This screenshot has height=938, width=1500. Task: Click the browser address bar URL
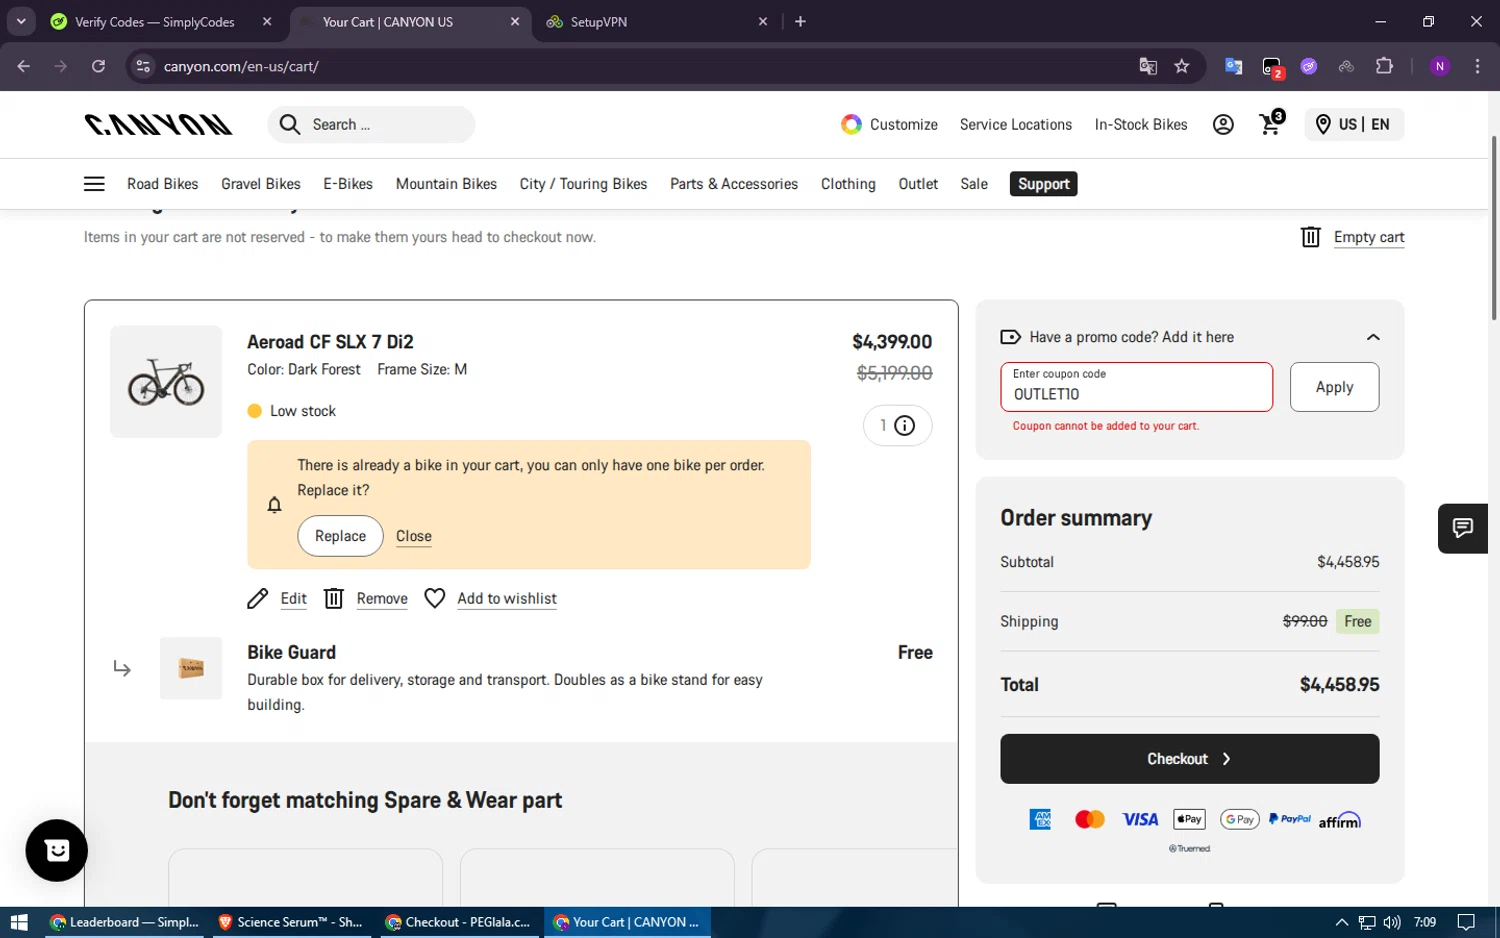[241, 66]
